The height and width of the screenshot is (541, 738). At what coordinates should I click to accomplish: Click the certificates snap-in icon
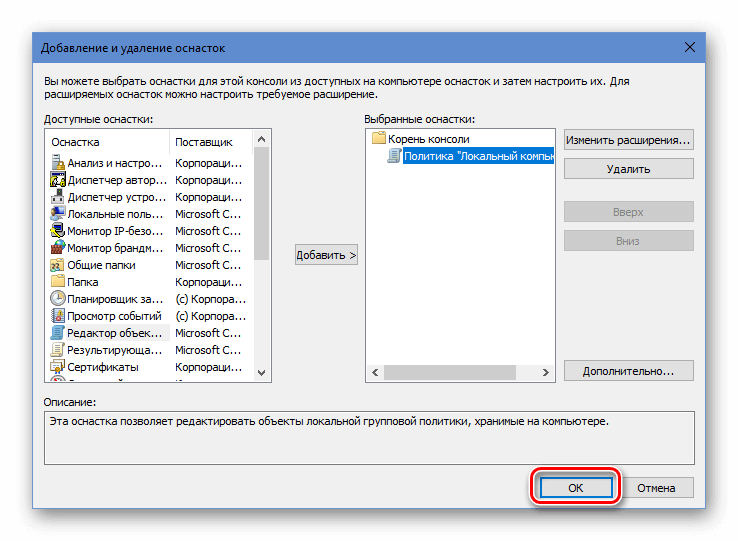57,366
